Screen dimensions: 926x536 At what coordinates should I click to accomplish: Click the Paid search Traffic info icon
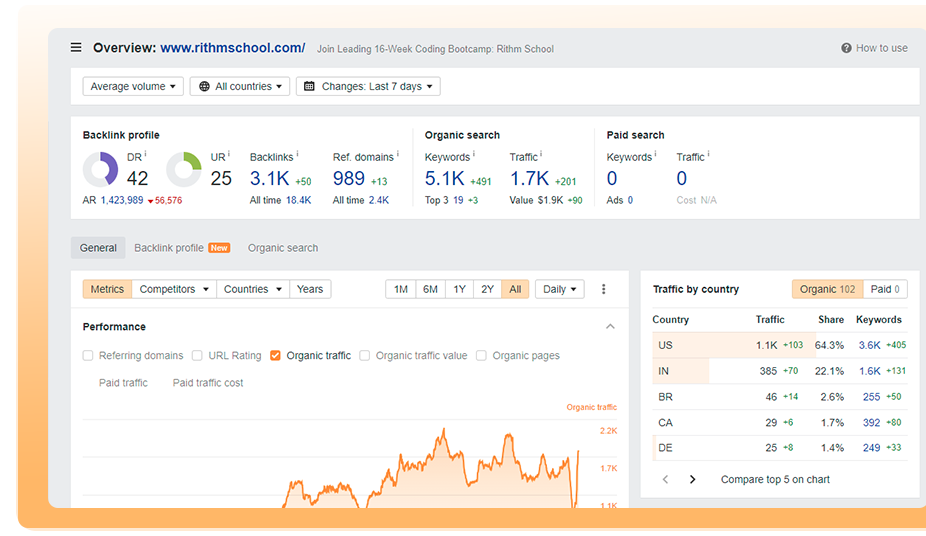pos(708,154)
